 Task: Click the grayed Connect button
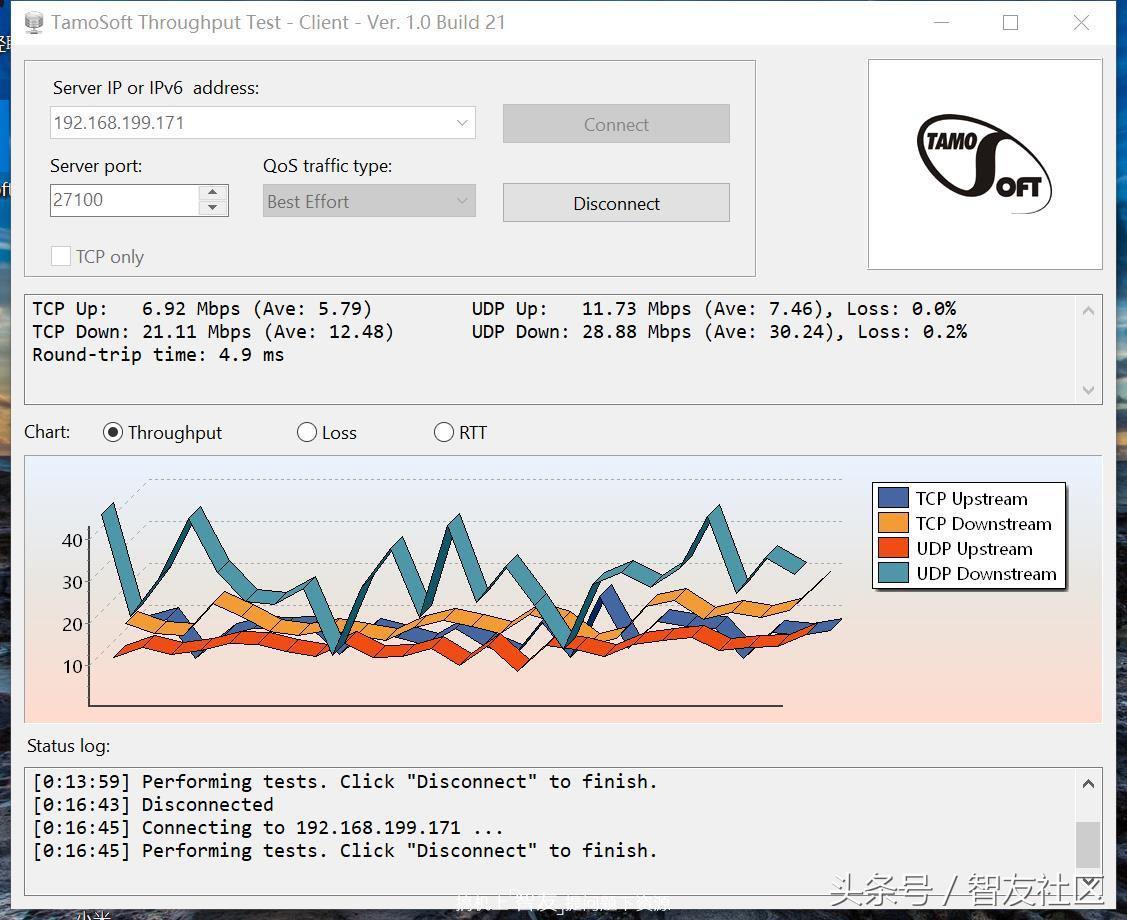point(616,124)
